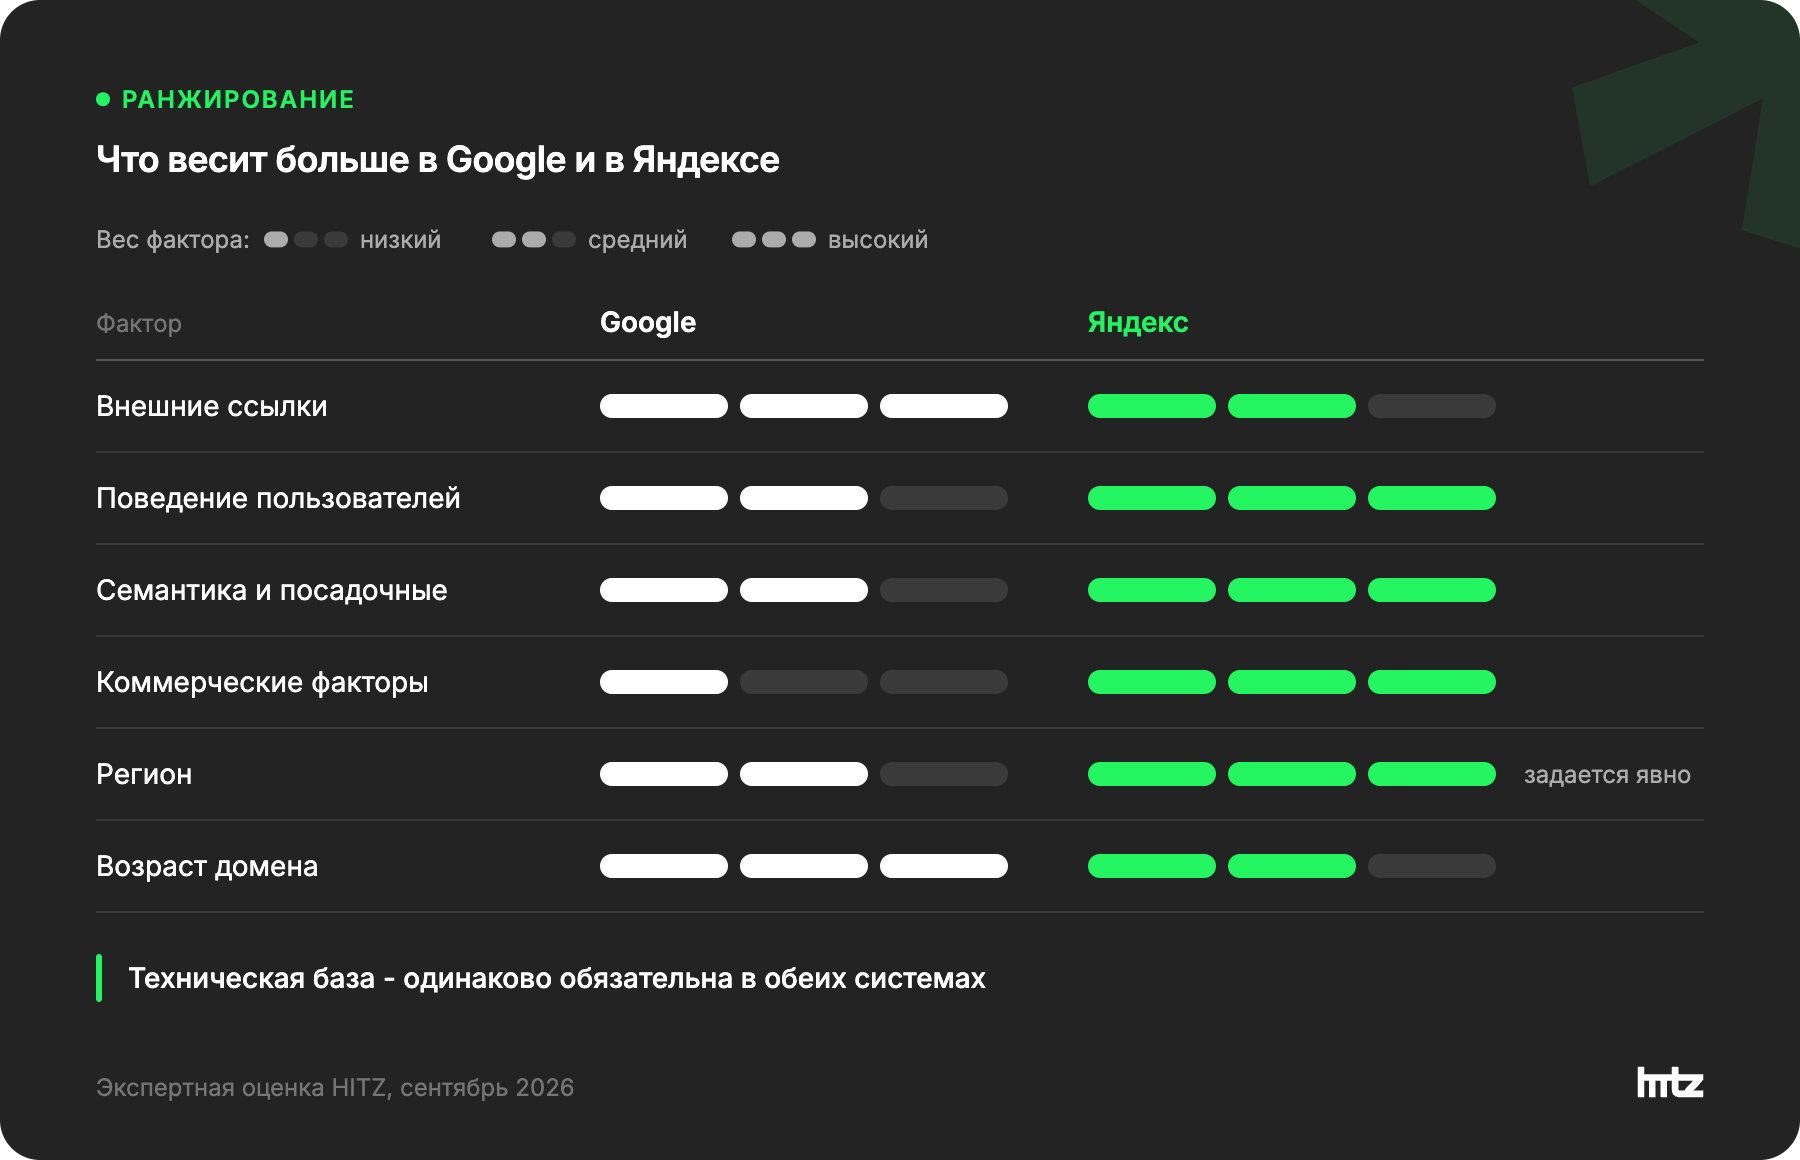The width and height of the screenshot is (1800, 1160).
Task: Click Яндекс's grey bar for Внешние ссылки
Action: 1432,406
